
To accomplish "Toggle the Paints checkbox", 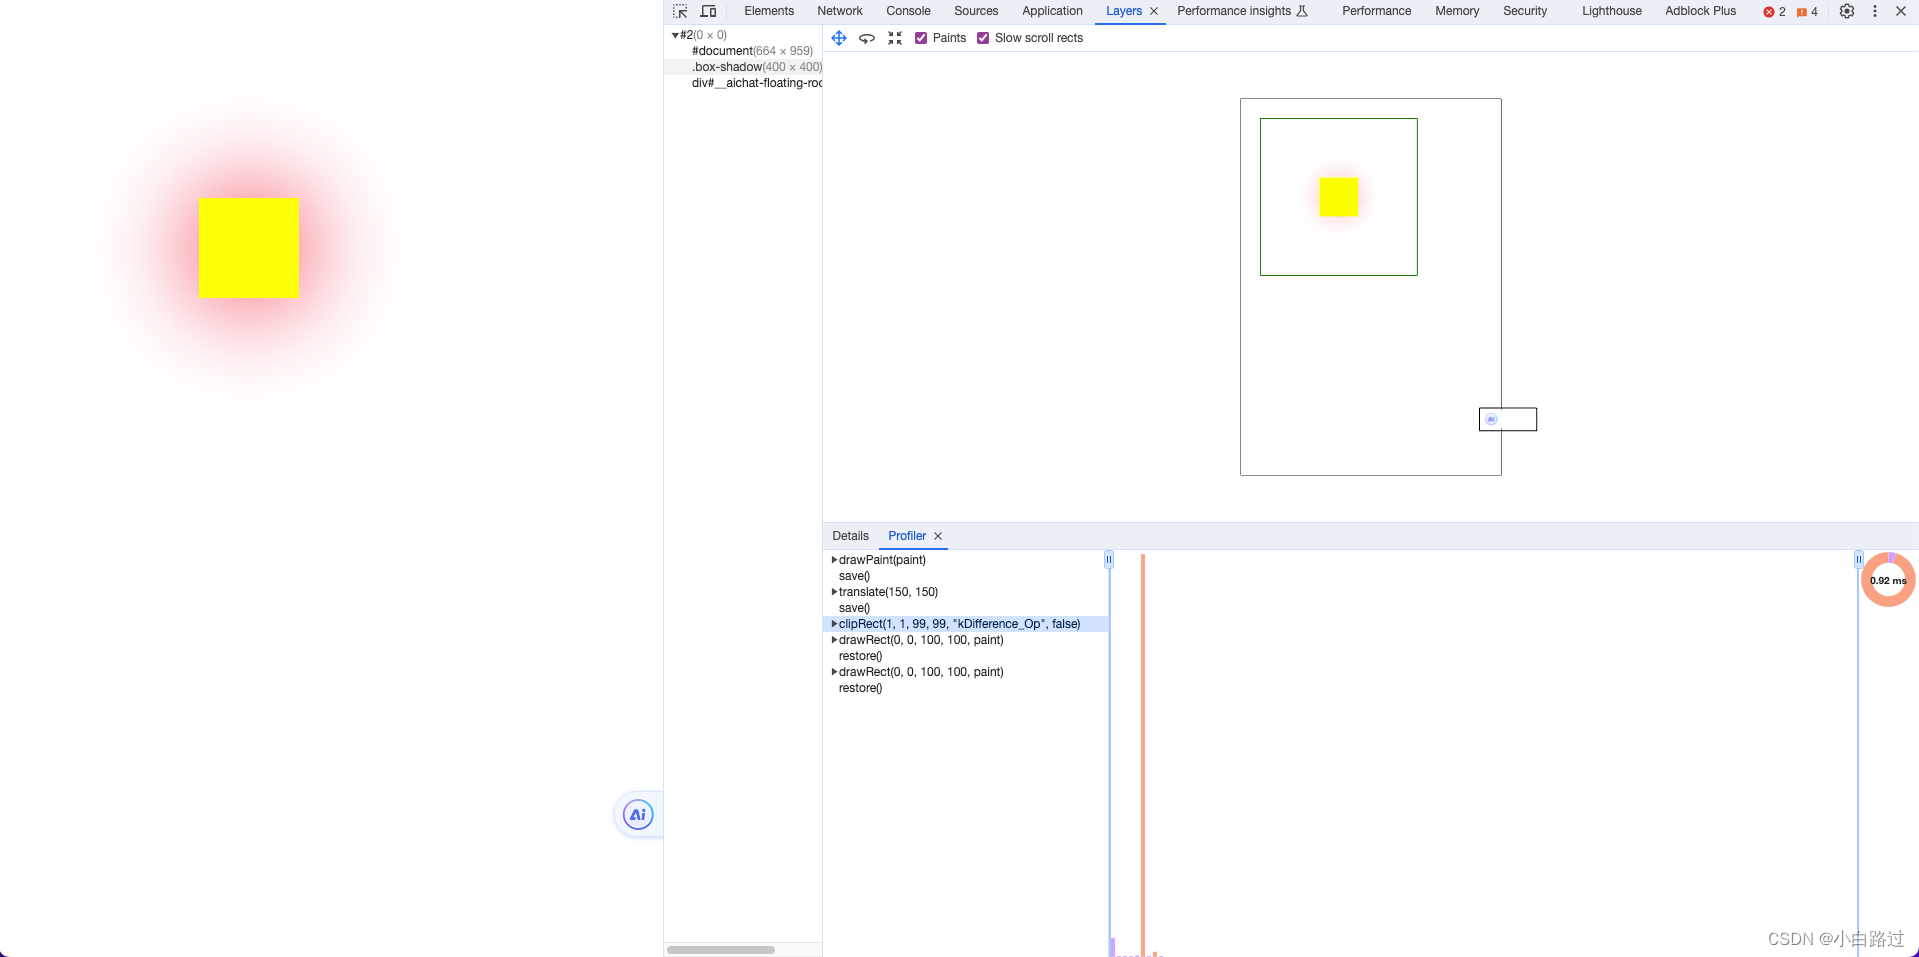I will pos(921,38).
